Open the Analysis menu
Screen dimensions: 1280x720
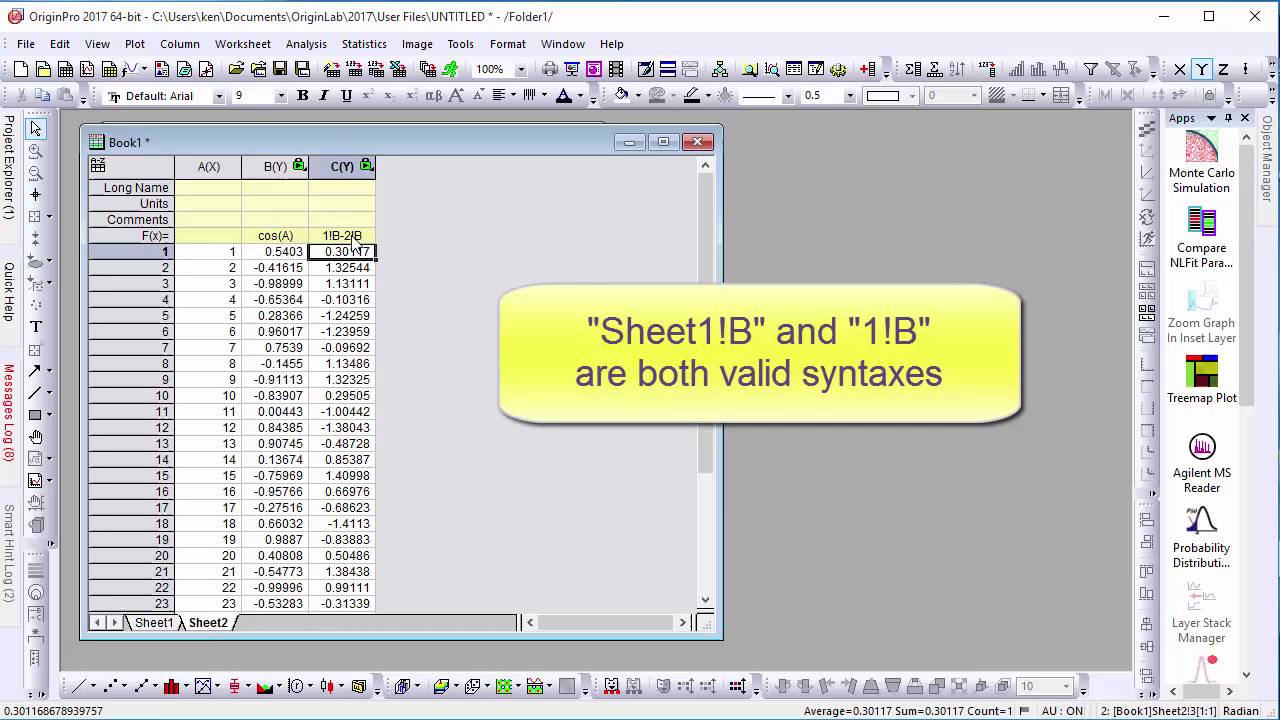point(306,44)
